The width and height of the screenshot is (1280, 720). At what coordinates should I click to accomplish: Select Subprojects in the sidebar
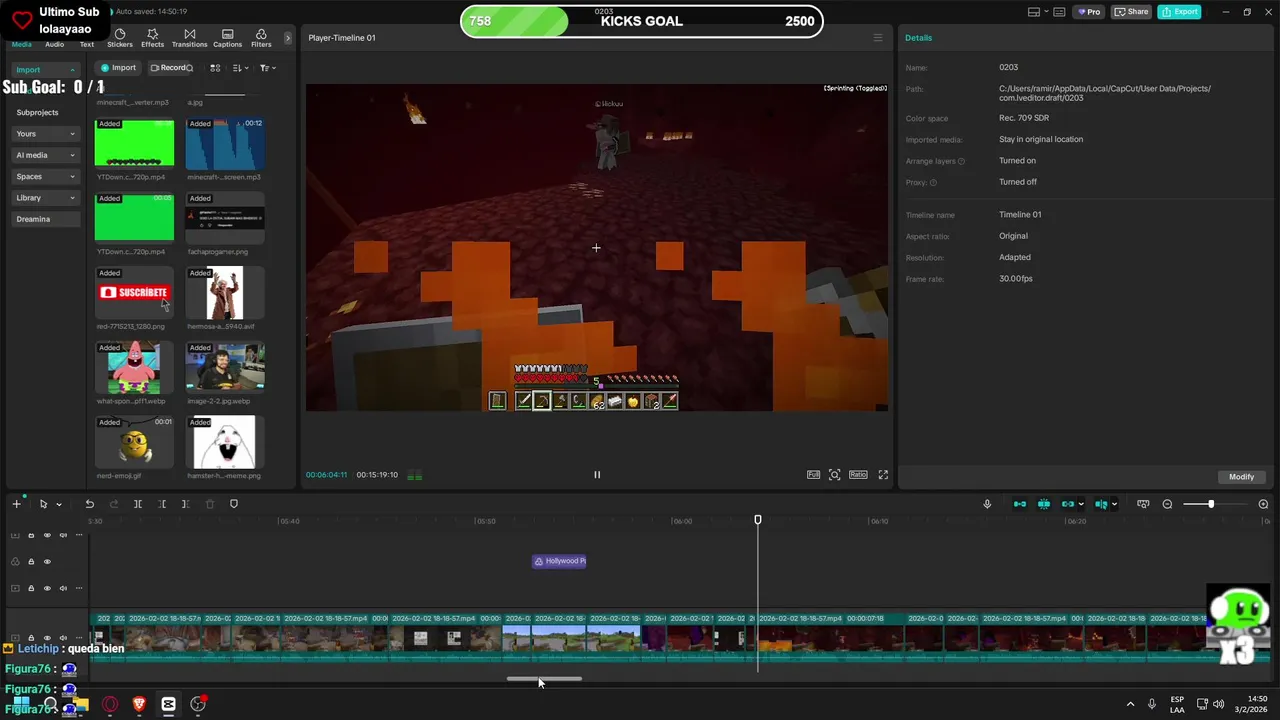[x=37, y=112]
